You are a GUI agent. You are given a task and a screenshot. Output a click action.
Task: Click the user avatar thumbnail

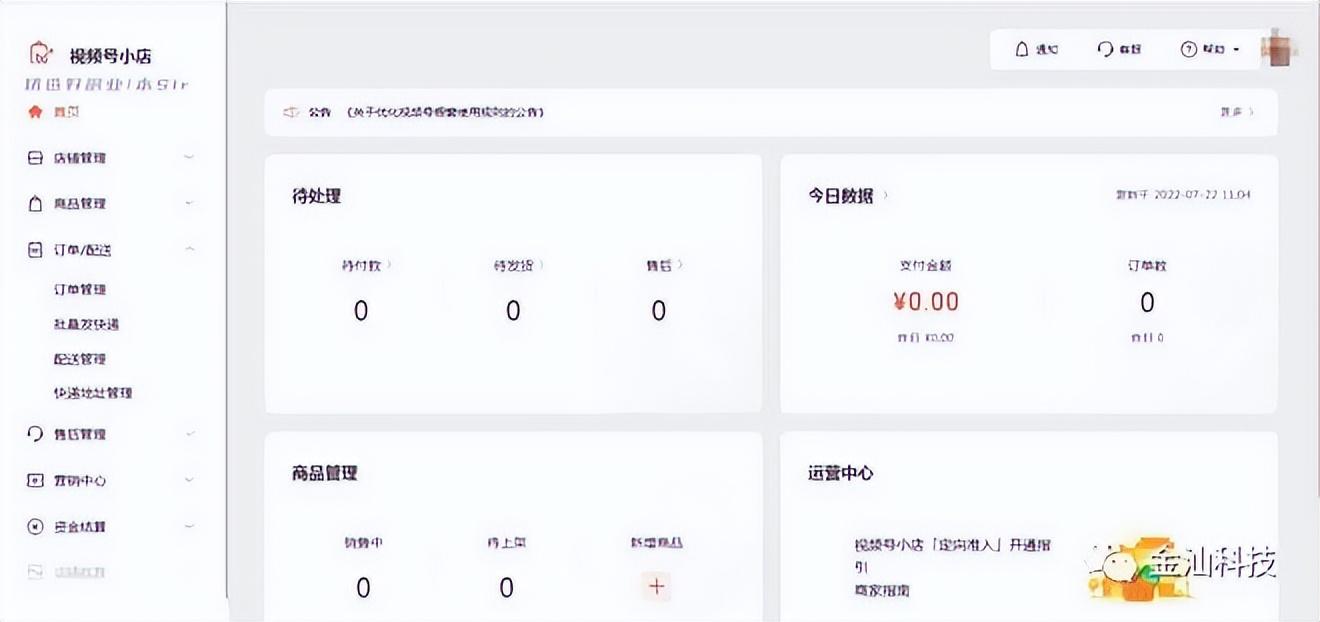pyautogui.click(x=1280, y=47)
